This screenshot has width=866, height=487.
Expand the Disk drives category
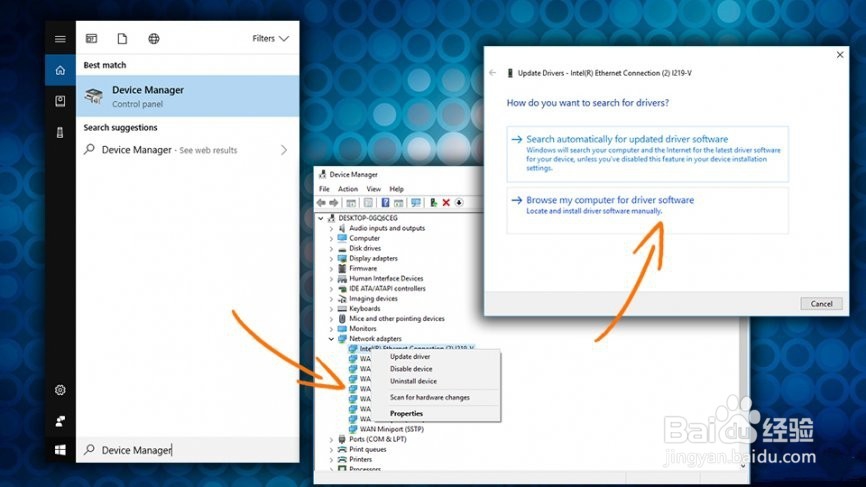(x=331, y=248)
